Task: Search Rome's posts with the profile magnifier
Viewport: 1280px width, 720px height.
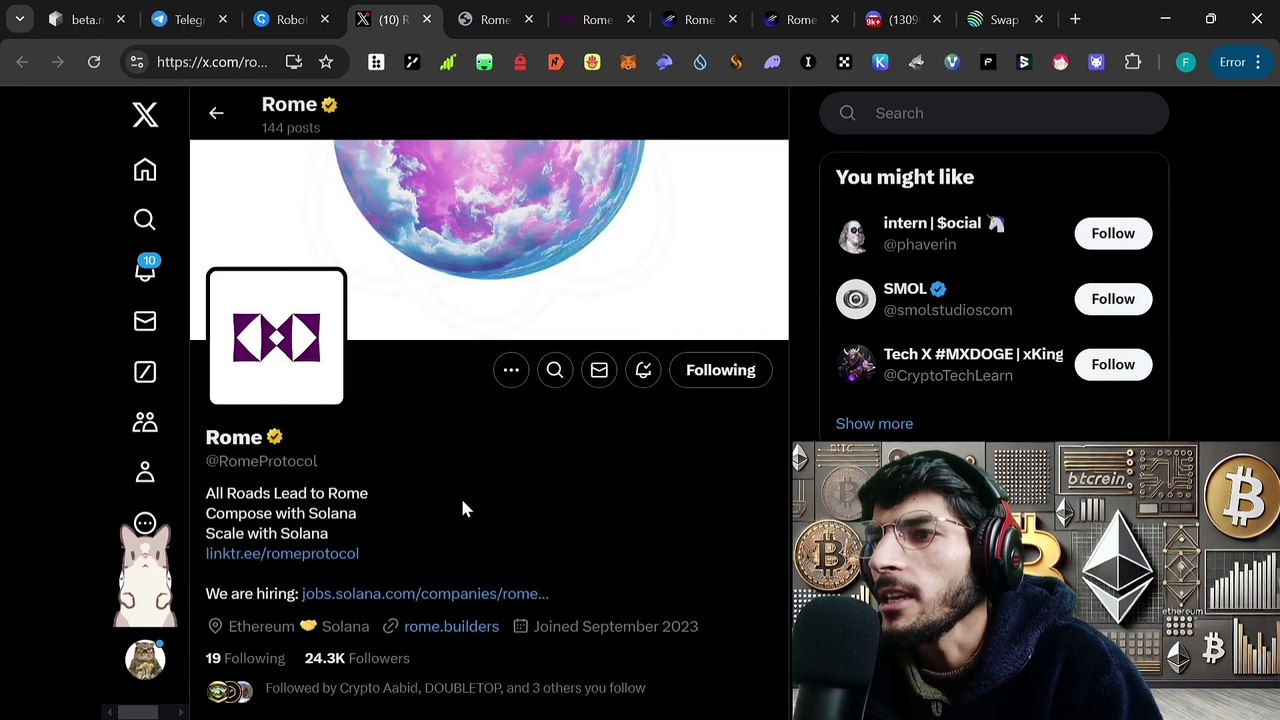Action: [x=555, y=370]
